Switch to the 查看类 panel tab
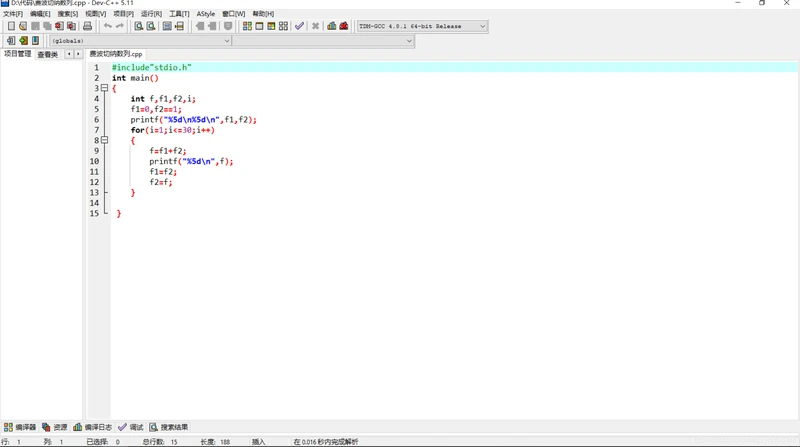This screenshot has width=800, height=447. coord(47,54)
